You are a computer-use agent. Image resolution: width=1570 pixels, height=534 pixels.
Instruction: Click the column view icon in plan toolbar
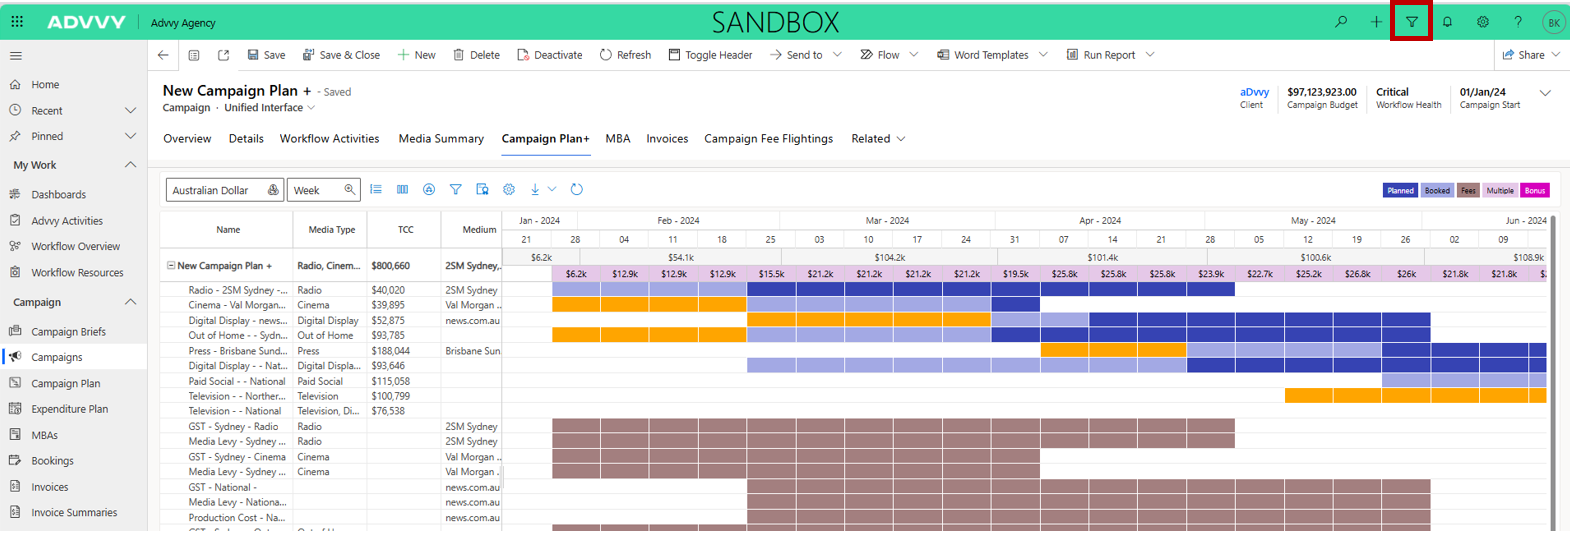[x=402, y=189]
